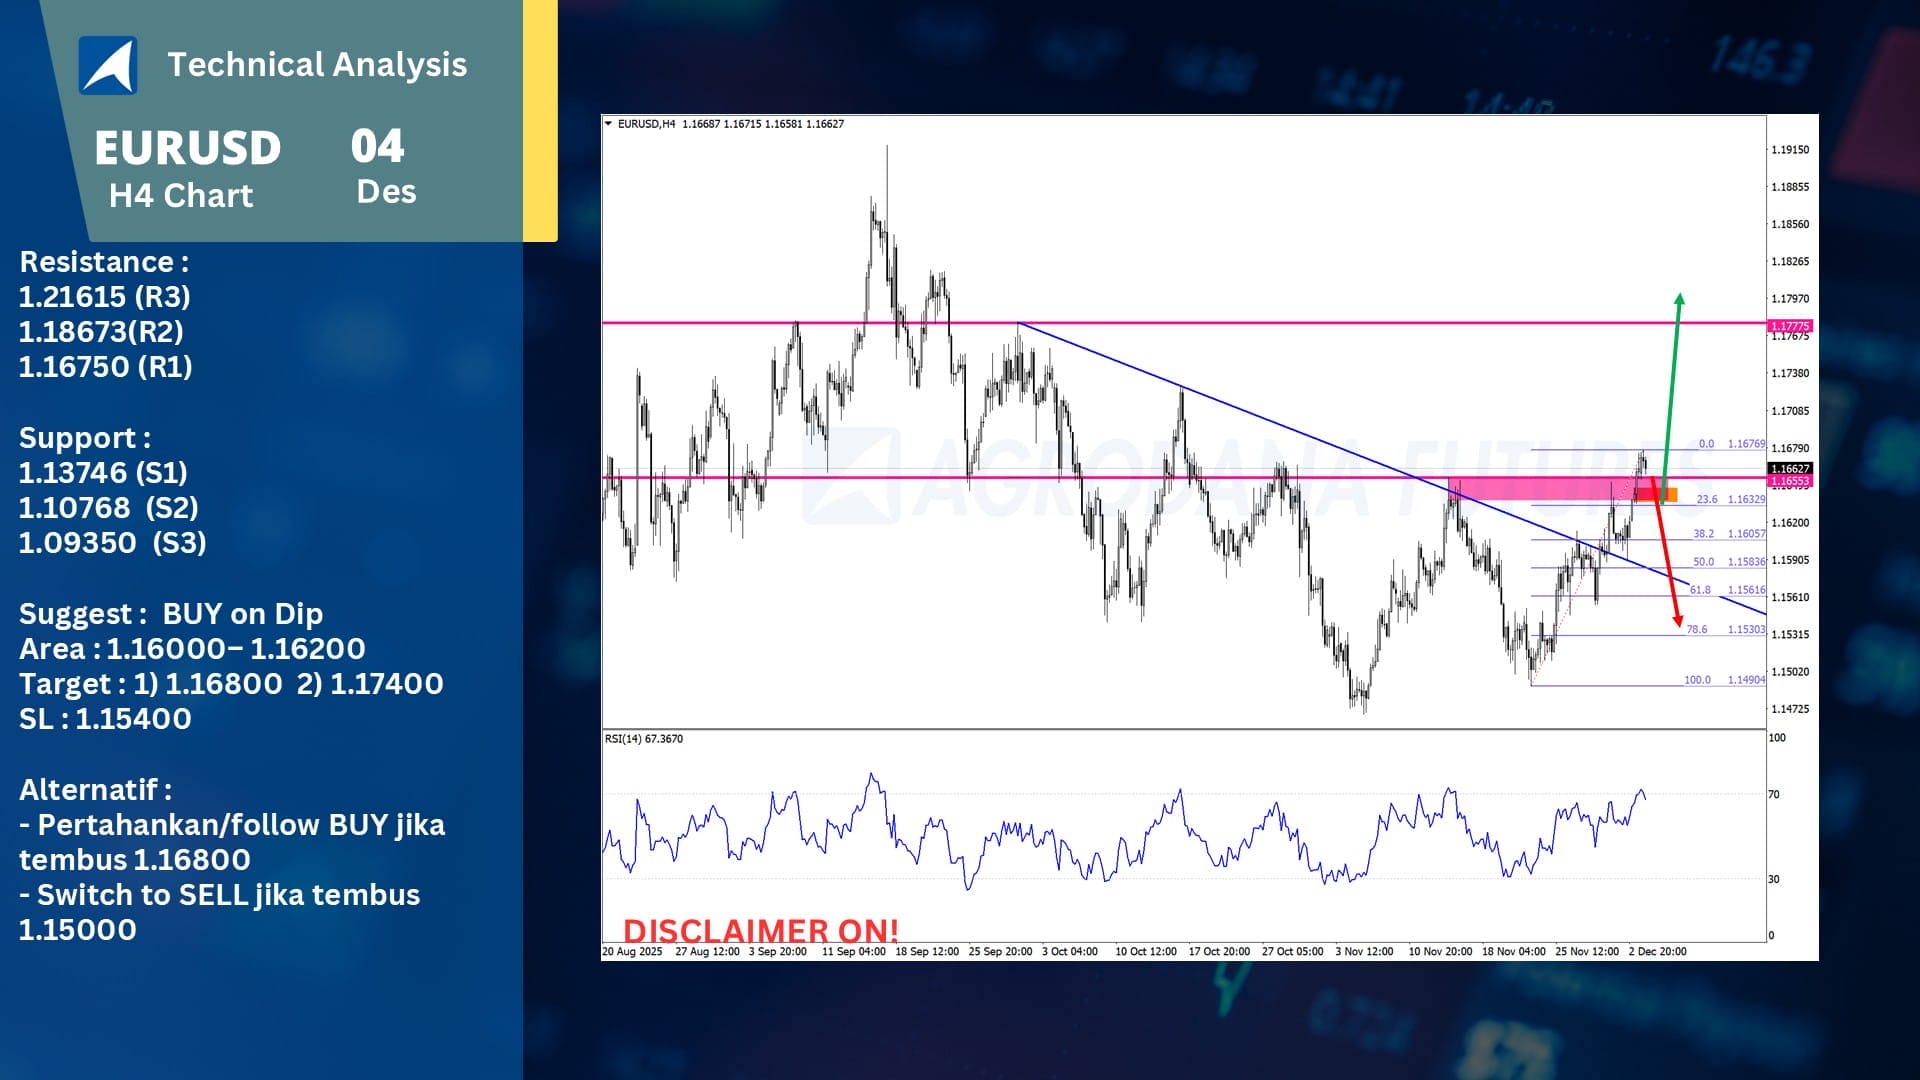
Task: Click the RSI(14) 67.3670 indicator label
Action: 644,739
